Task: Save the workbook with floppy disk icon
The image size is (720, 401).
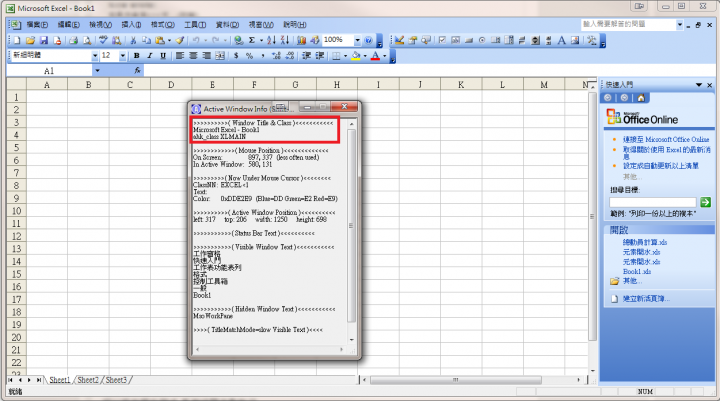Action: click(44, 40)
